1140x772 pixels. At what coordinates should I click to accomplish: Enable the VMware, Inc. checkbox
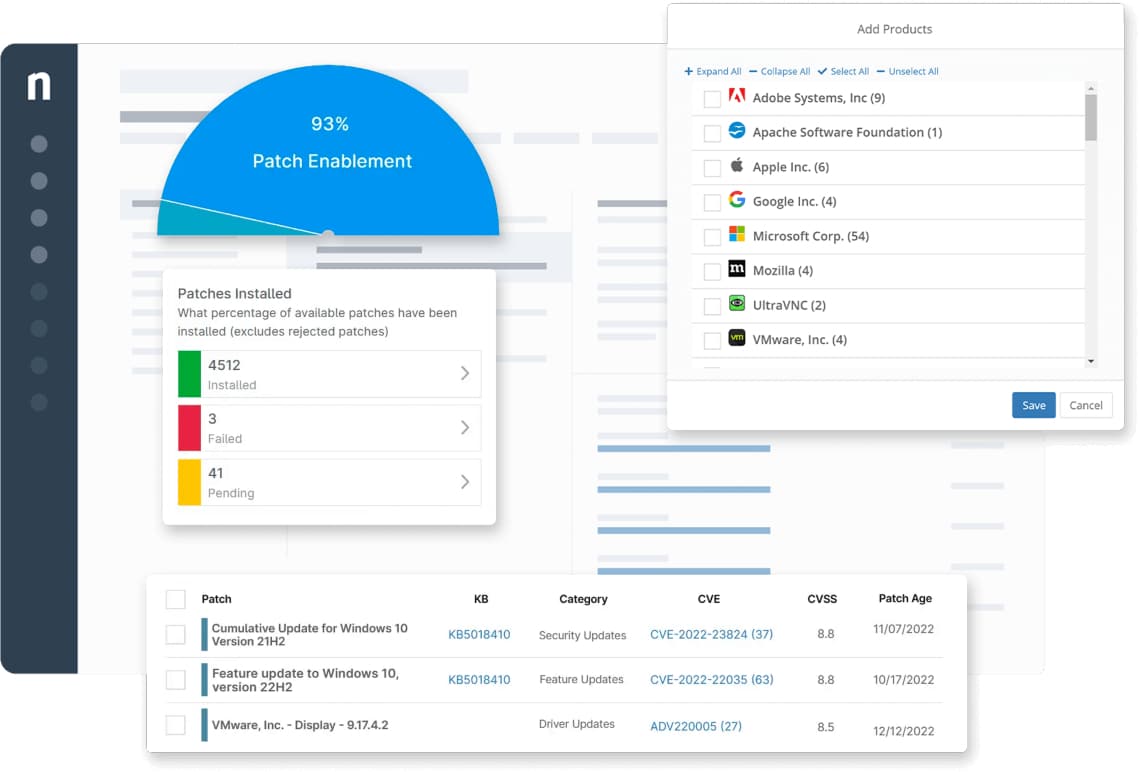[712, 340]
